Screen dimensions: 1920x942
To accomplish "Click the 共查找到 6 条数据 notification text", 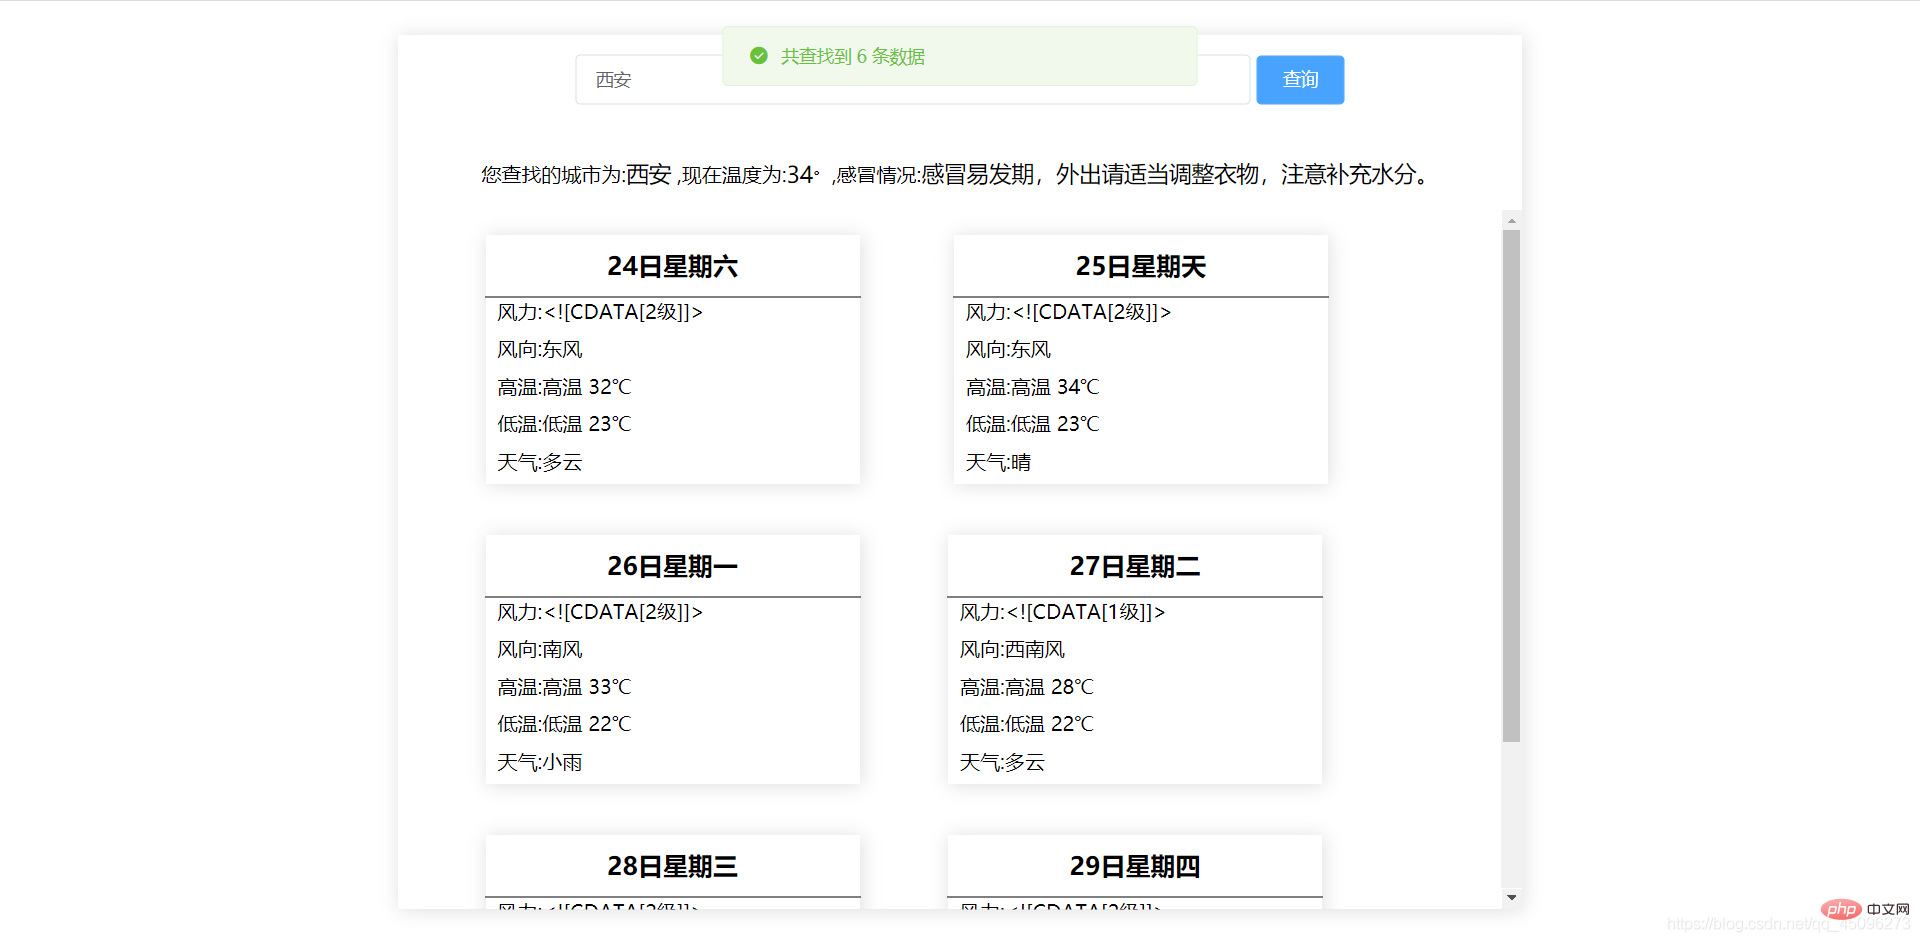I will (x=853, y=57).
